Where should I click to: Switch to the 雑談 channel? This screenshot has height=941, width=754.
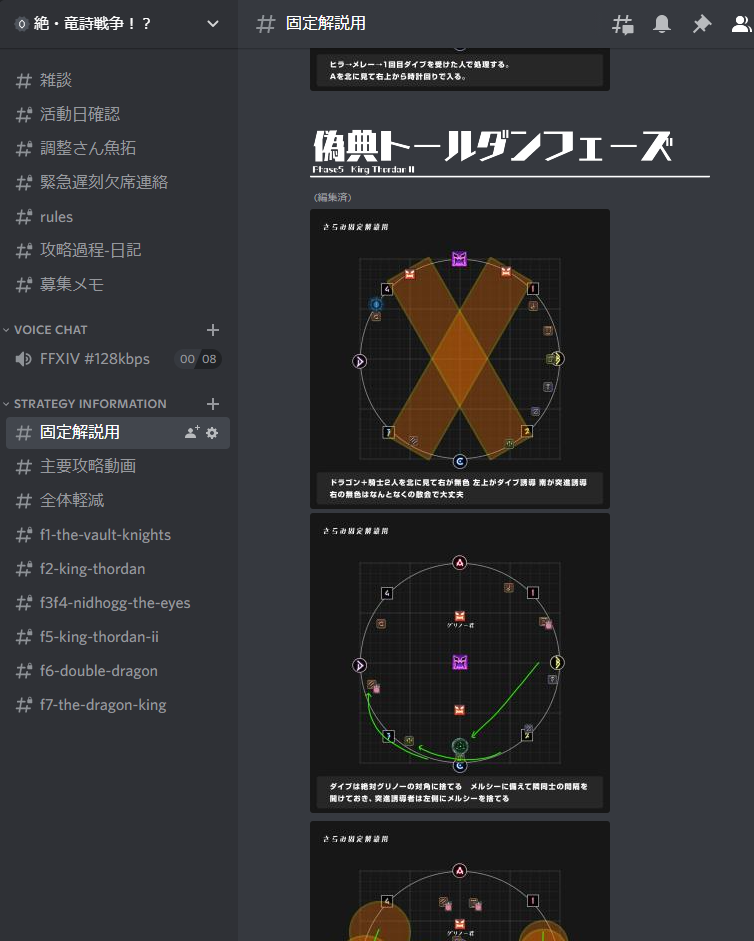[56, 81]
